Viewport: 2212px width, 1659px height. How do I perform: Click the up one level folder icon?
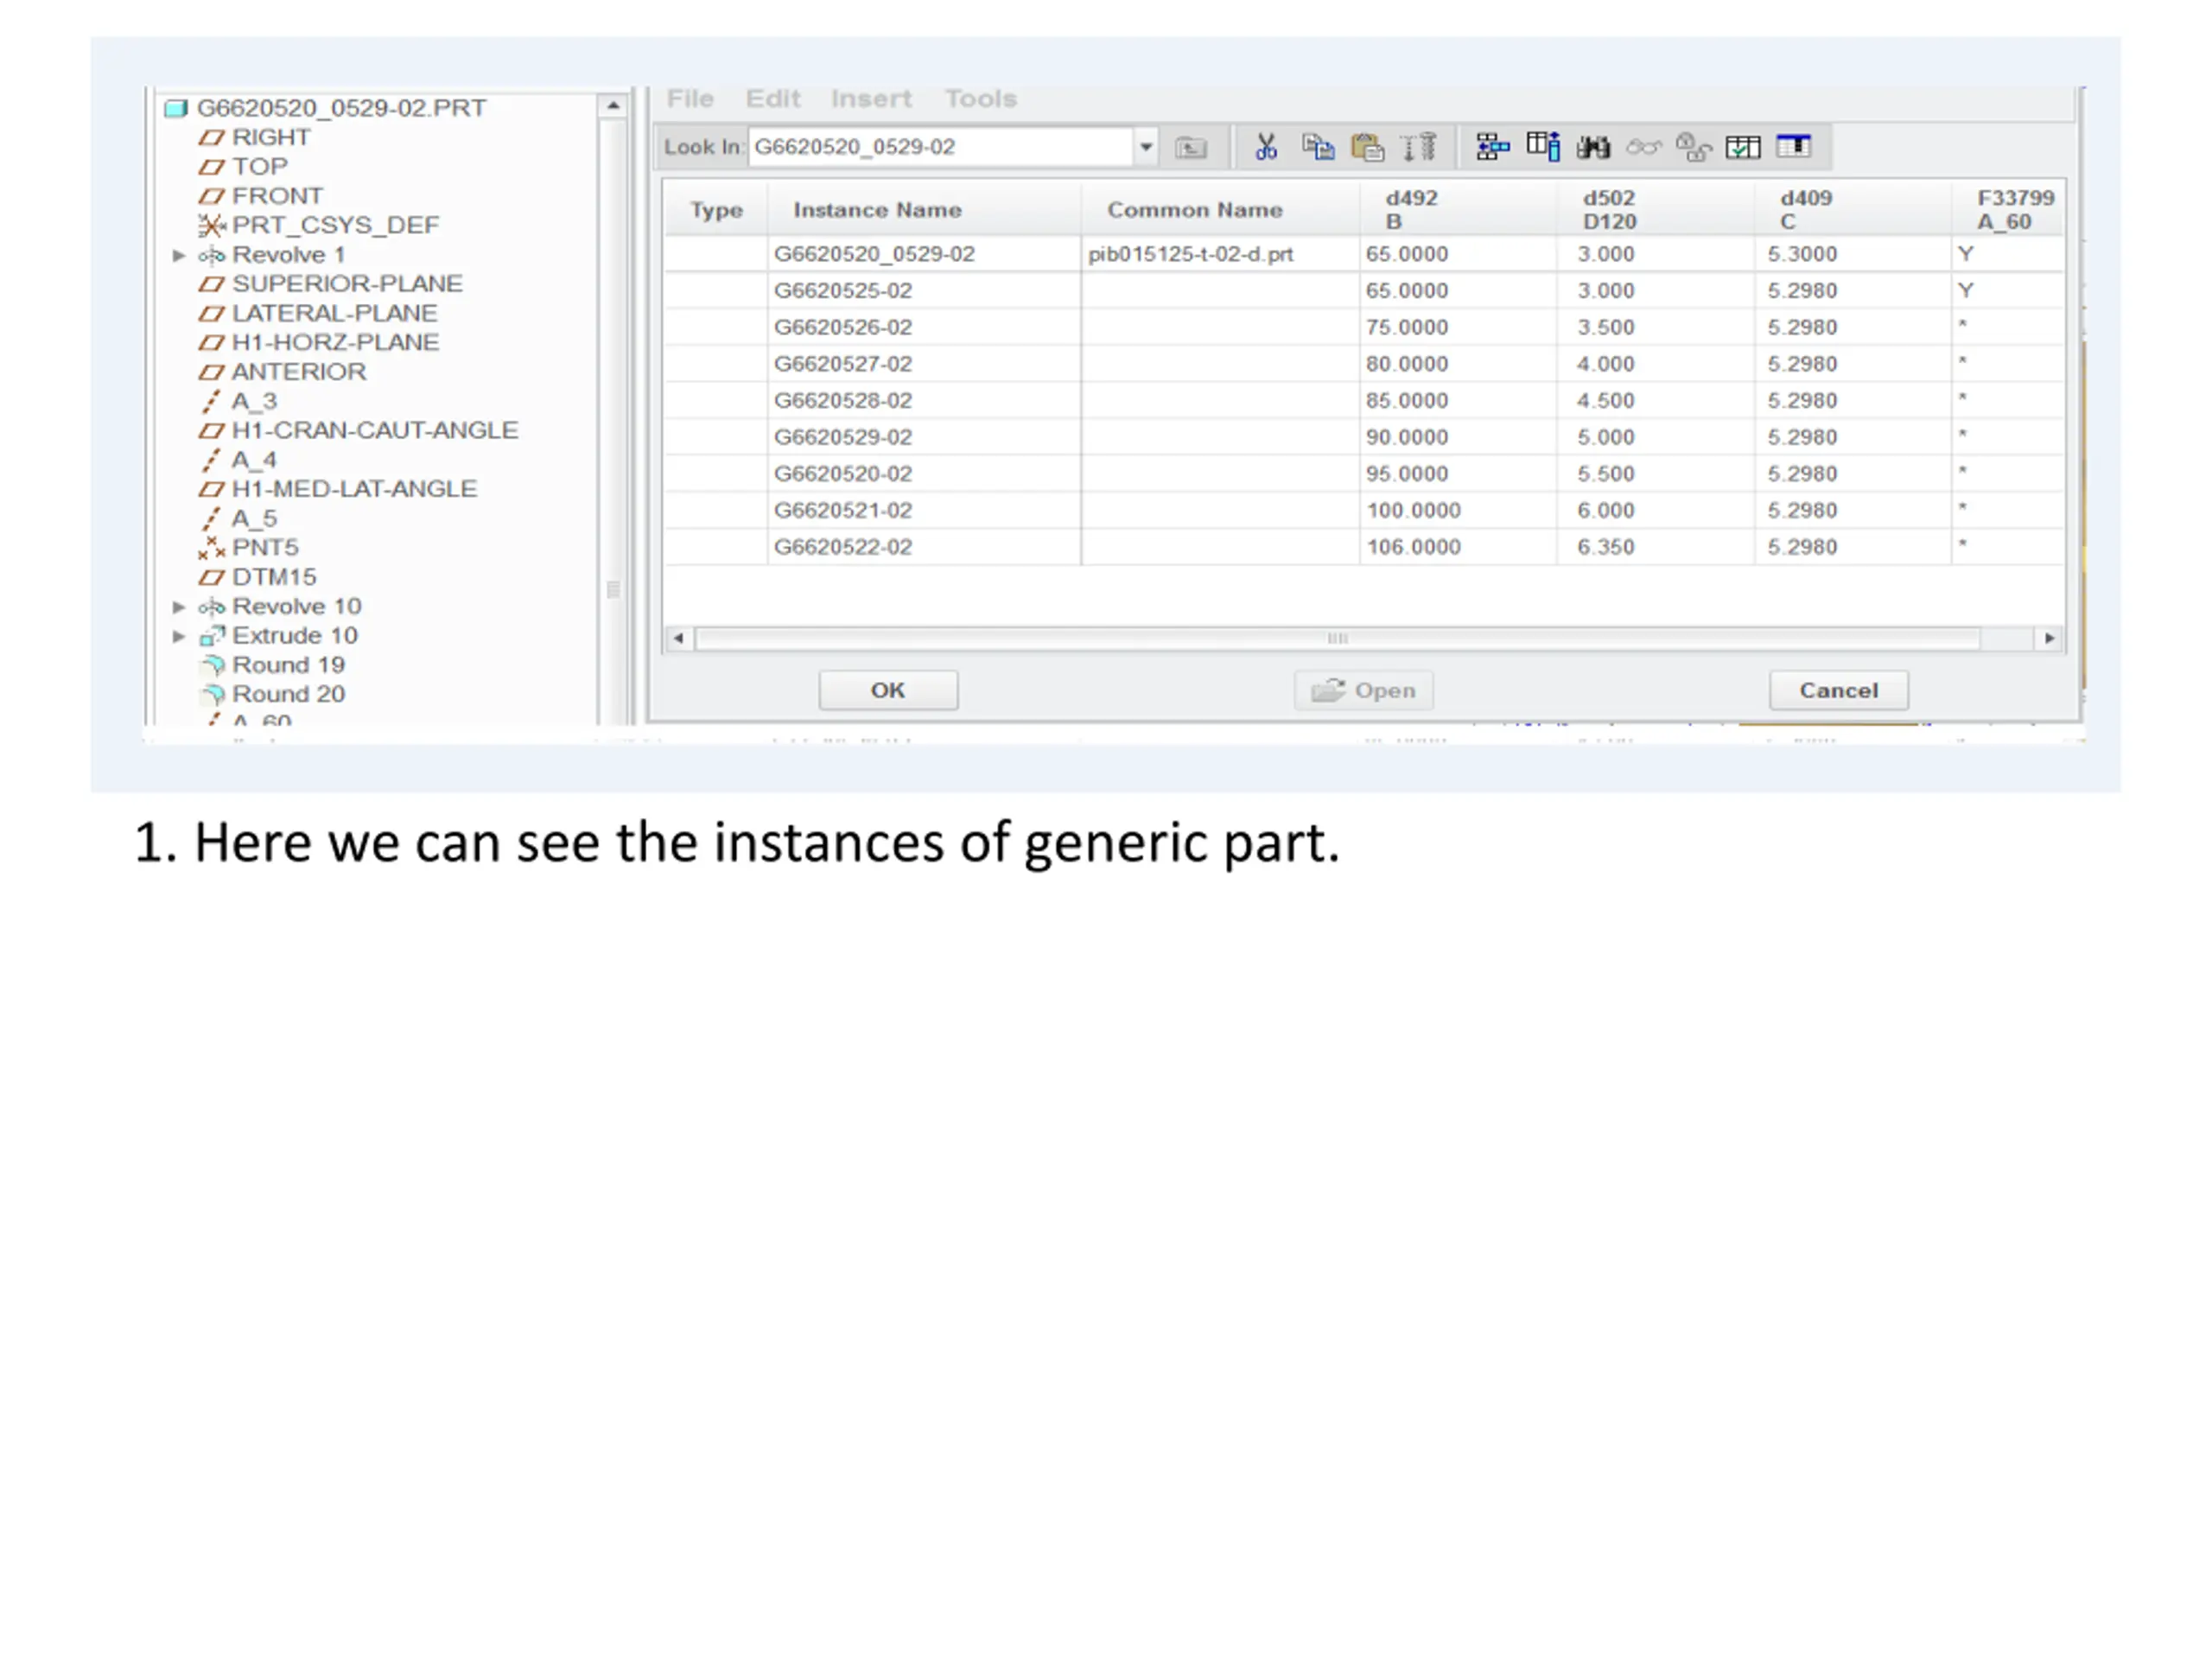[x=1190, y=148]
